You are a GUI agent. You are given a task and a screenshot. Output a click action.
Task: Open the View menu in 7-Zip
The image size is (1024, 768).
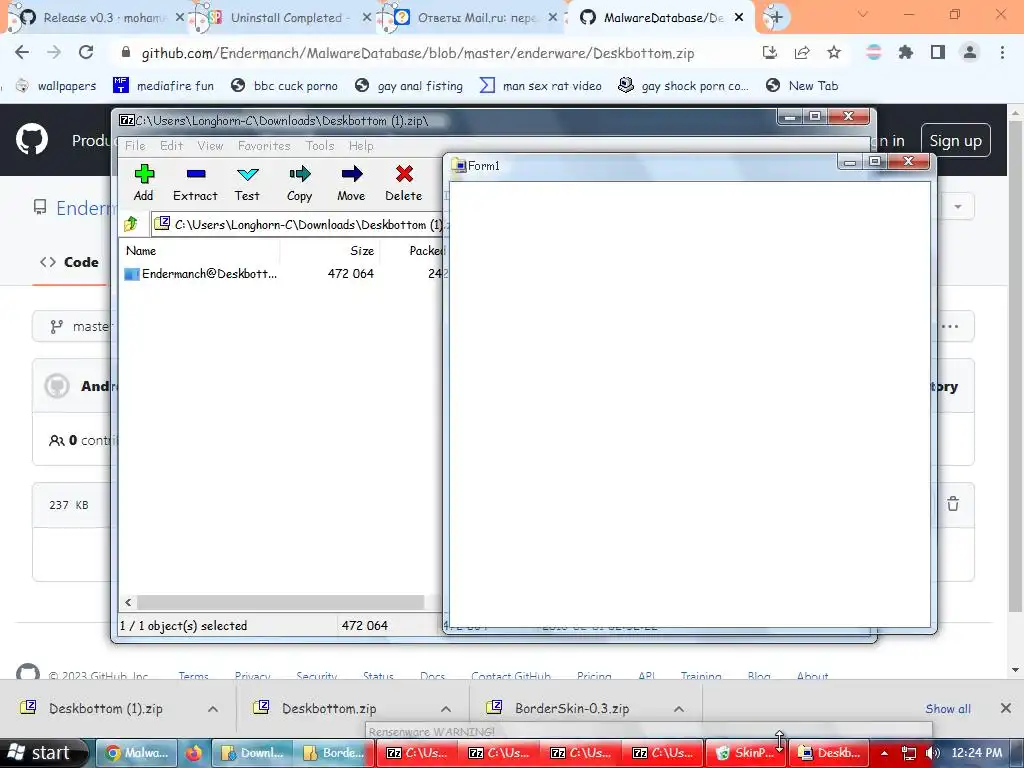[210, 146]
